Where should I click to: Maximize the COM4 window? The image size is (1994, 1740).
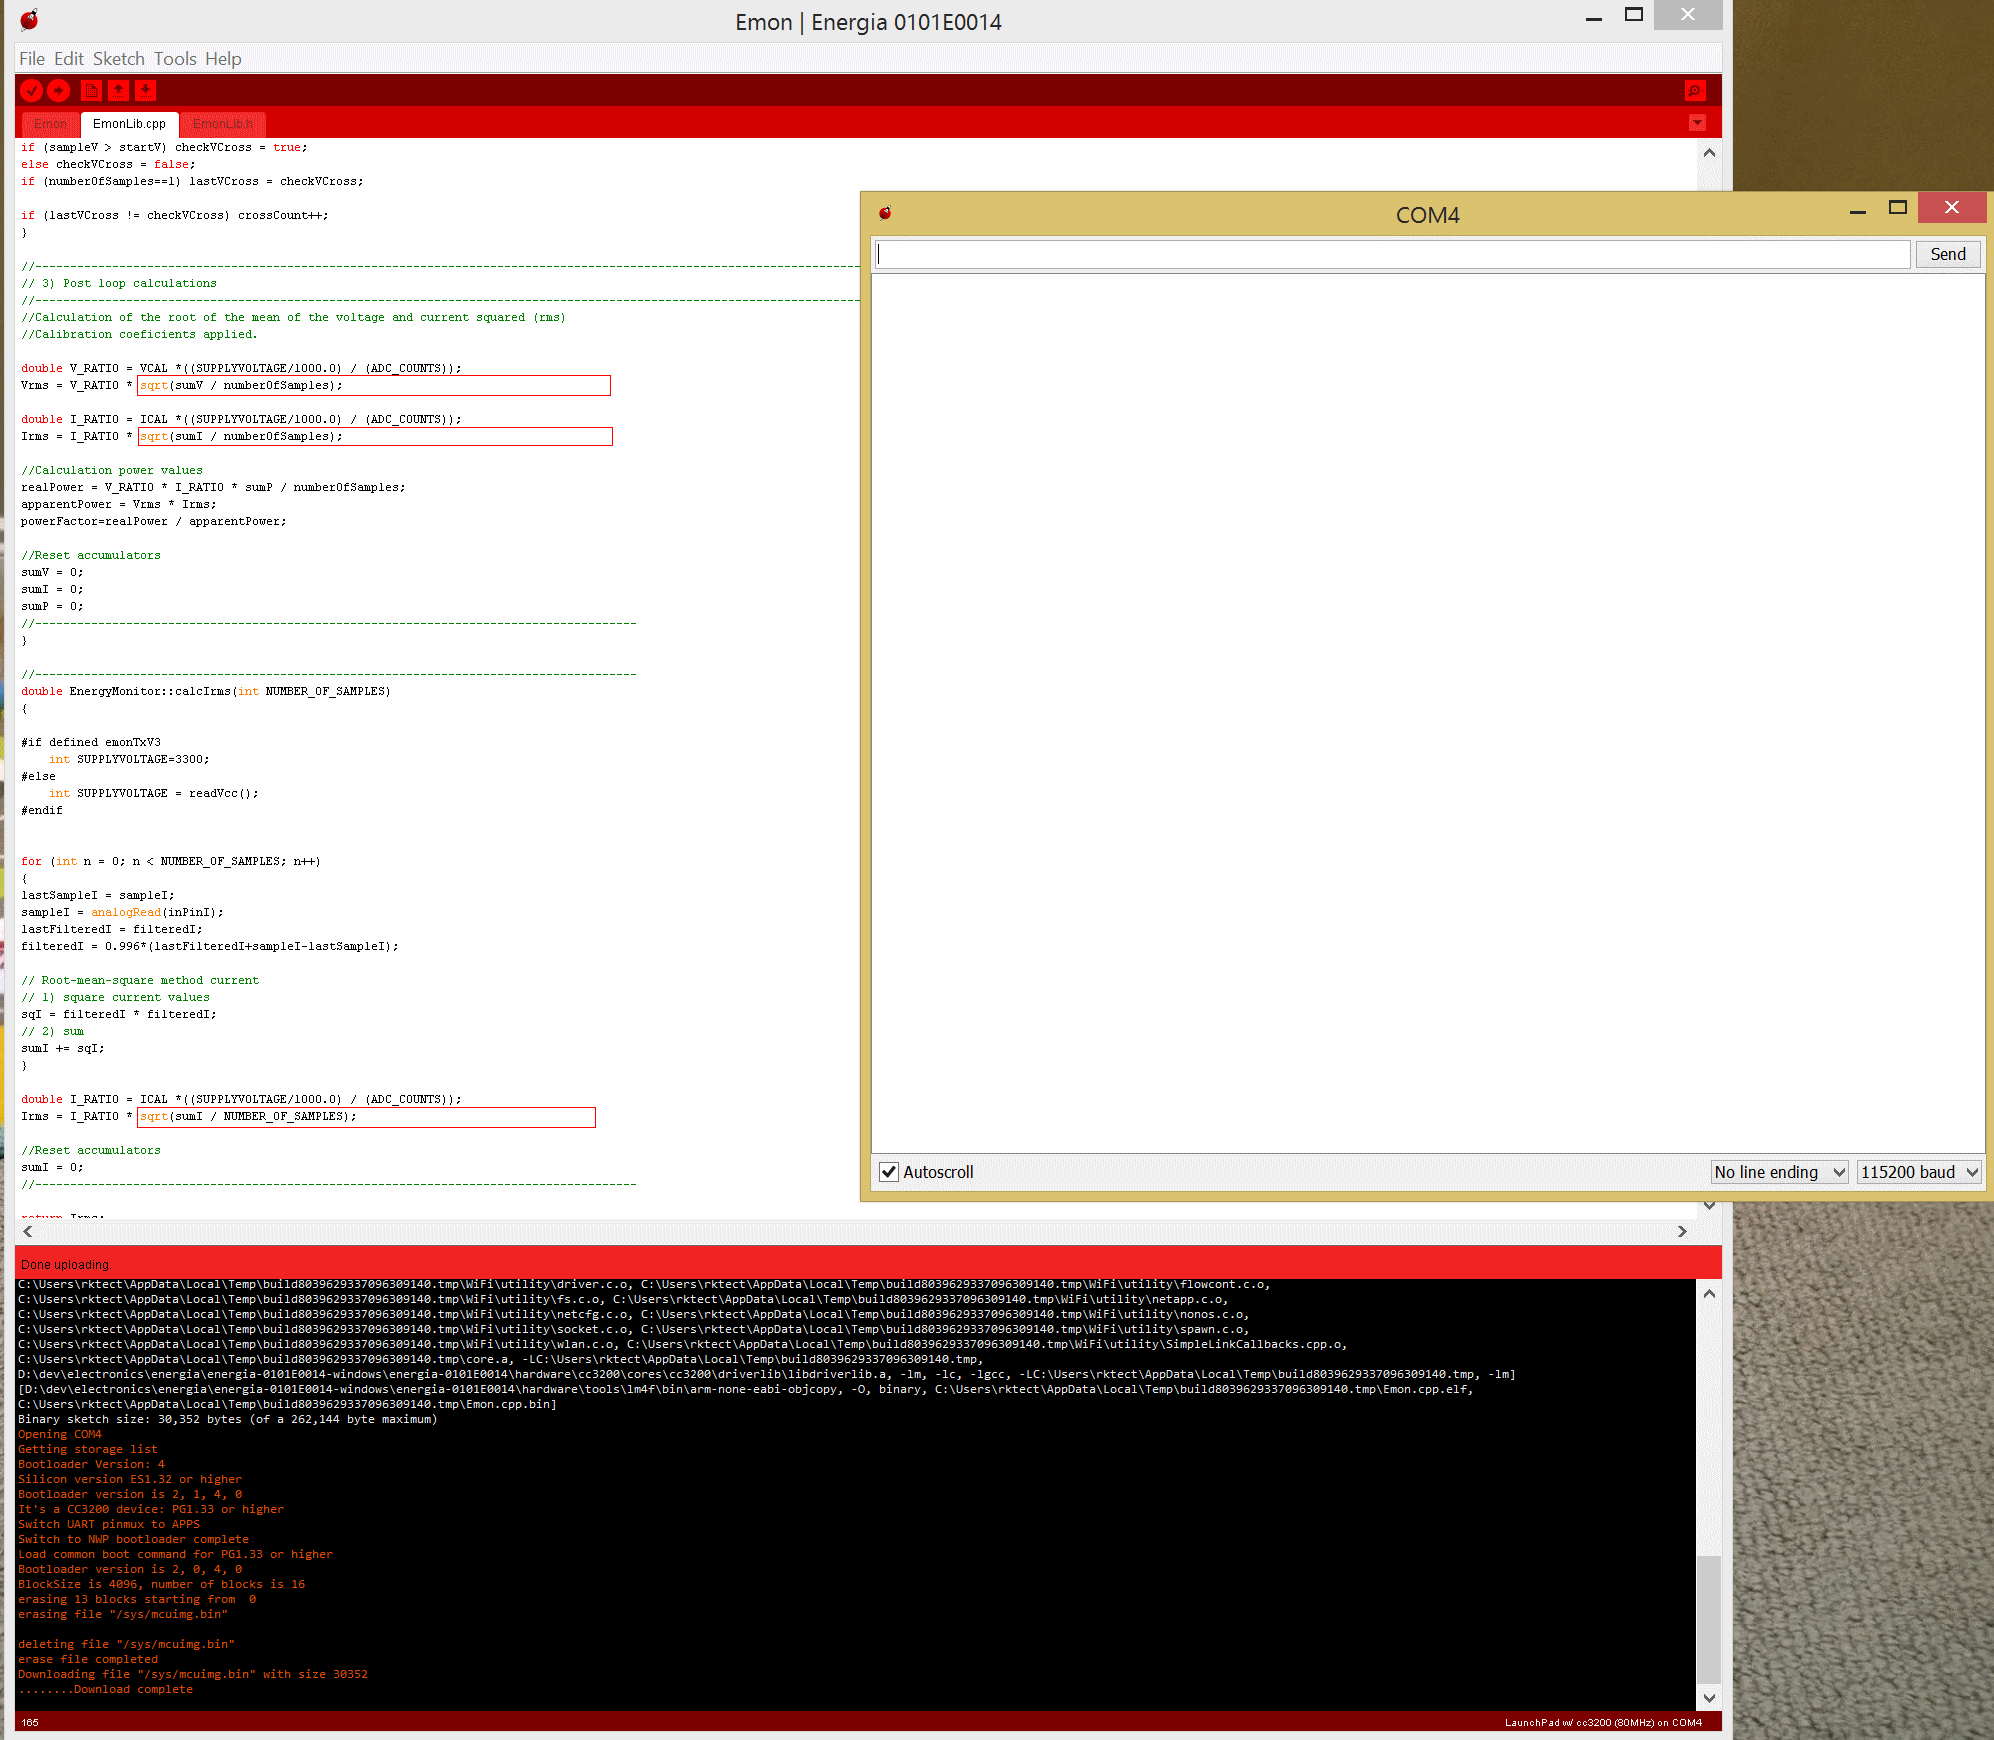coord(1897,208)
